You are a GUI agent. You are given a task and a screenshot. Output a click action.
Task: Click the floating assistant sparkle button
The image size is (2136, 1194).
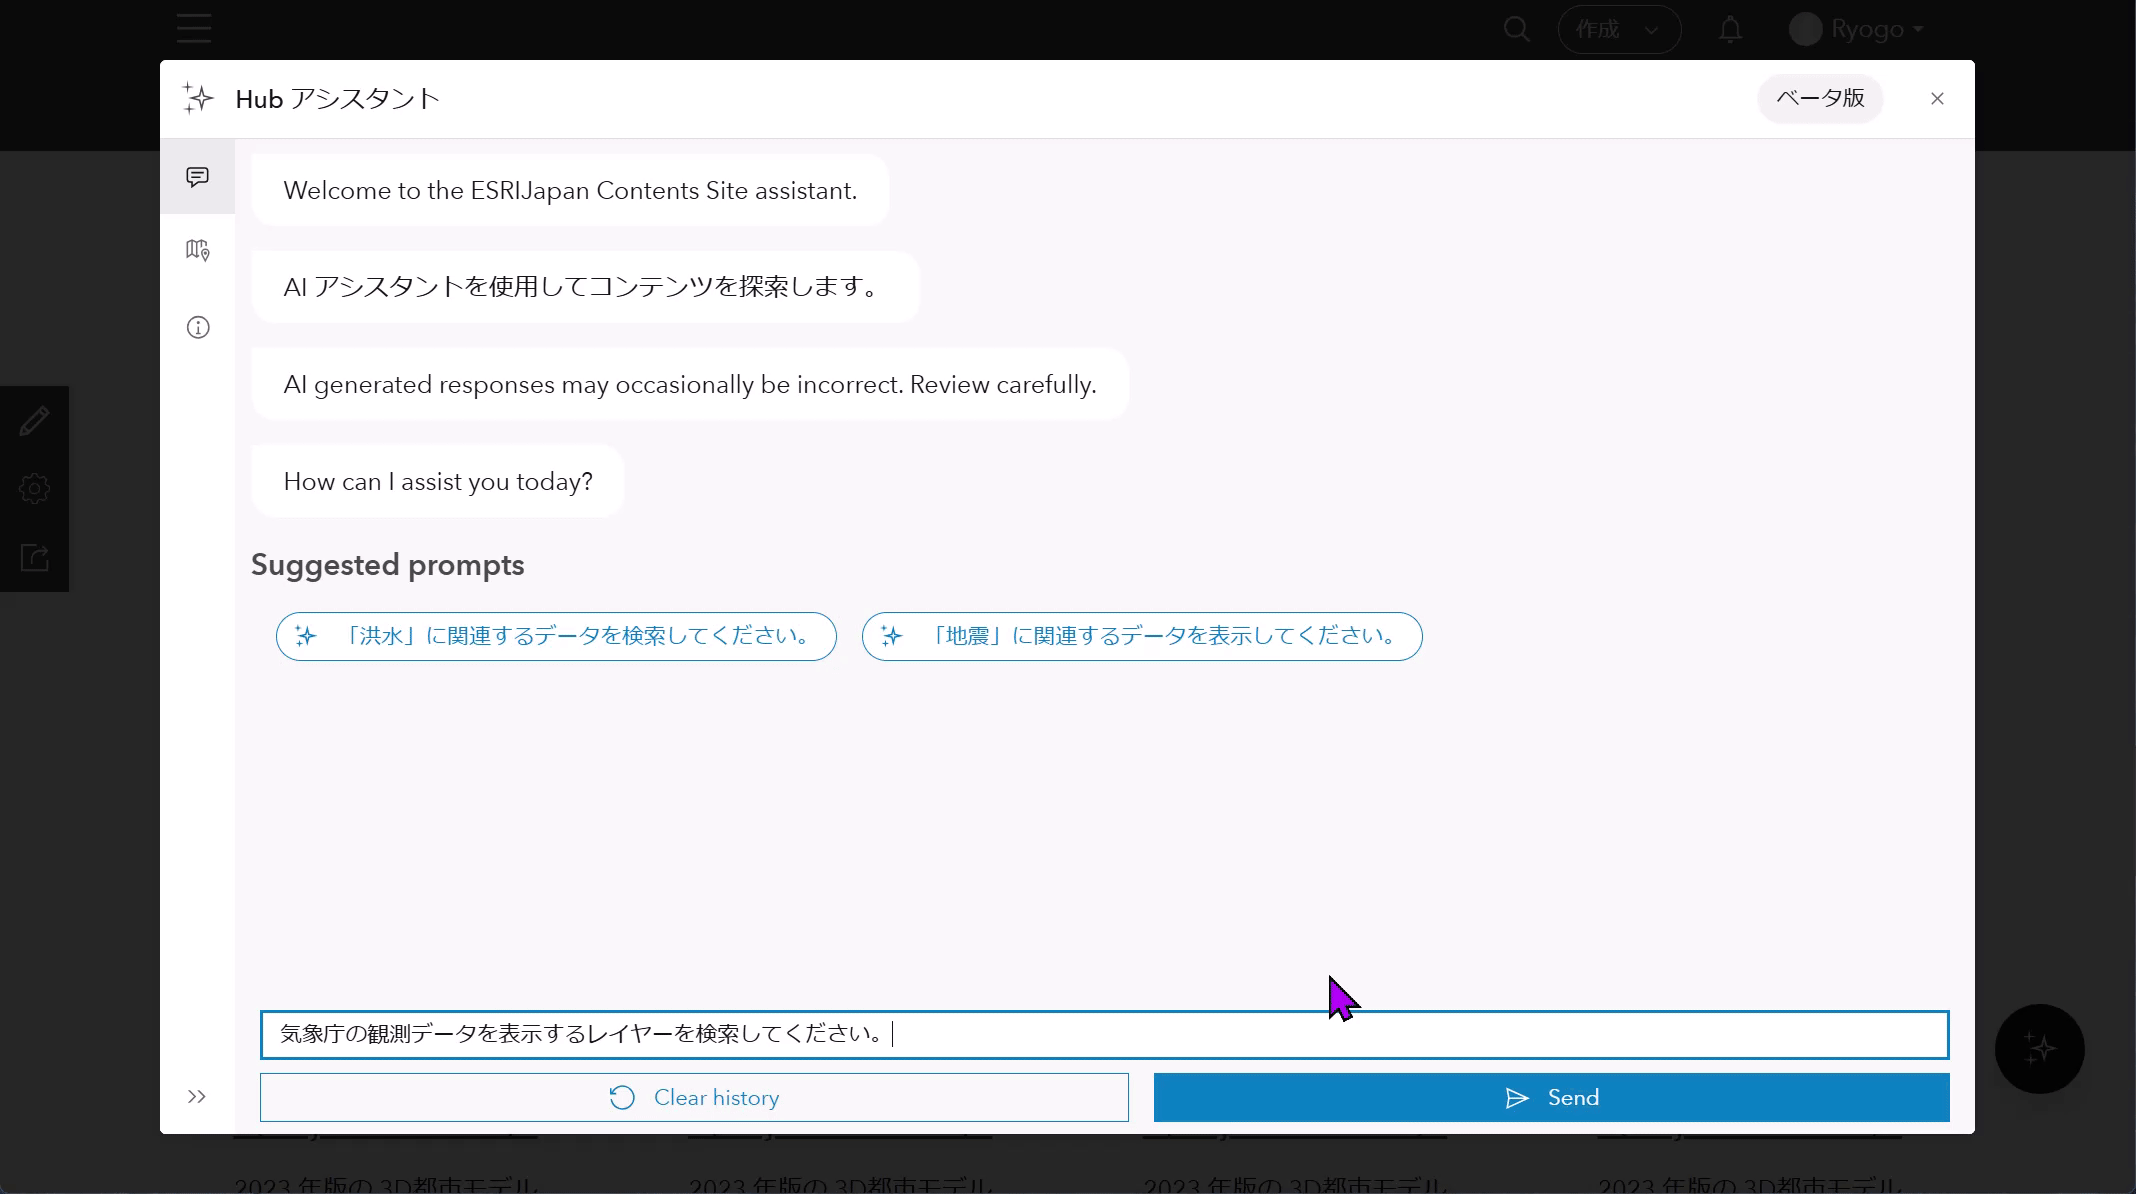[x=2039, y=1048]
